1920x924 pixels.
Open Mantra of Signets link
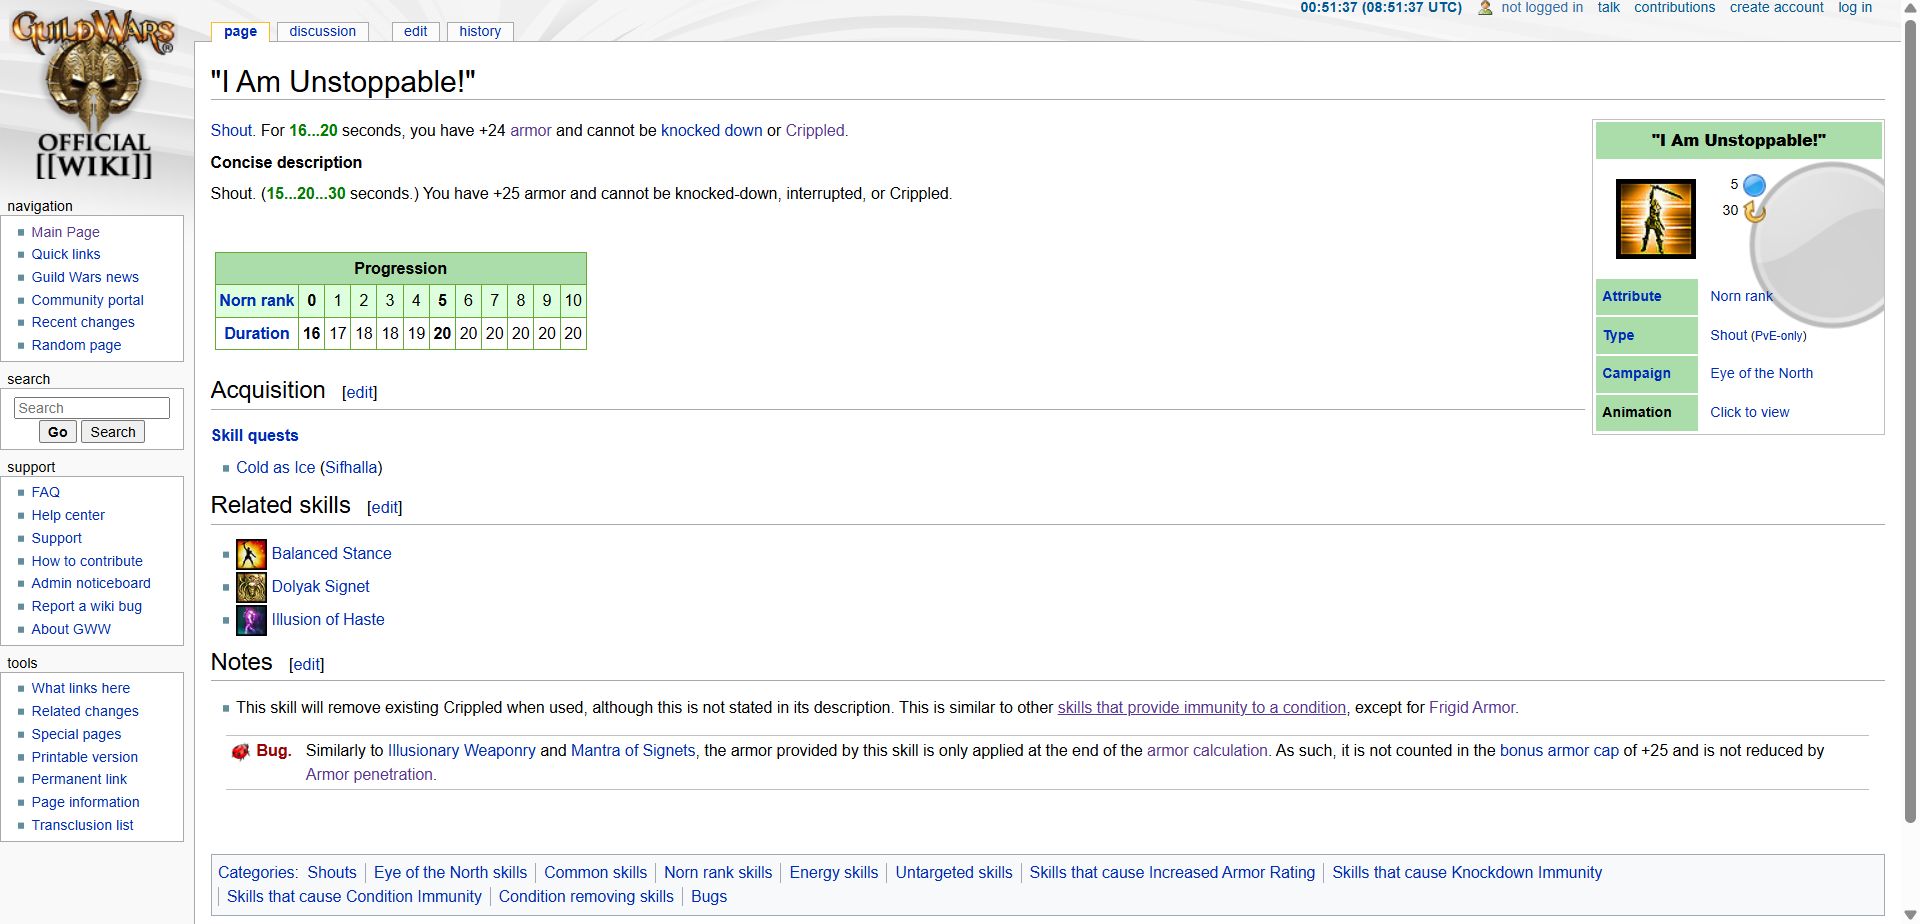click(x=633, y=750)
